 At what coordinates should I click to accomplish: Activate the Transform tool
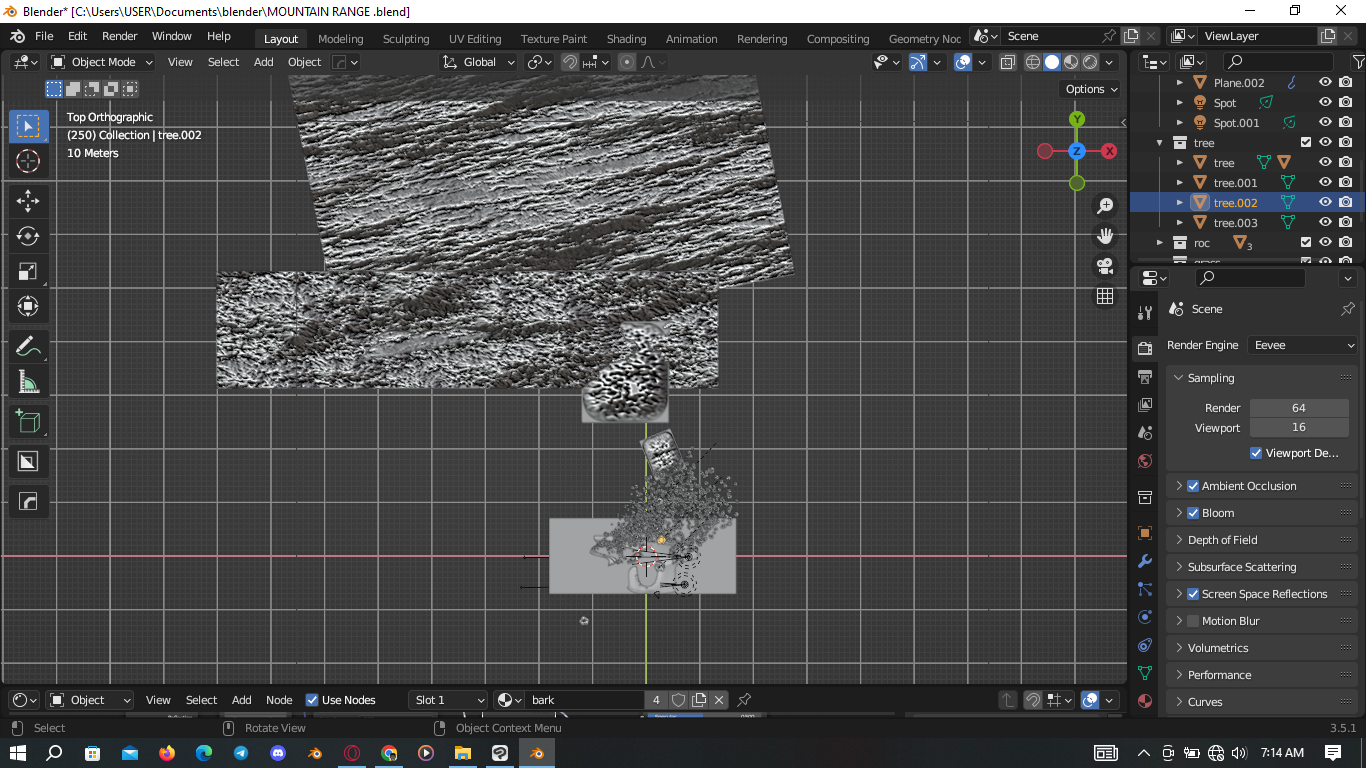tap(28, 306)
